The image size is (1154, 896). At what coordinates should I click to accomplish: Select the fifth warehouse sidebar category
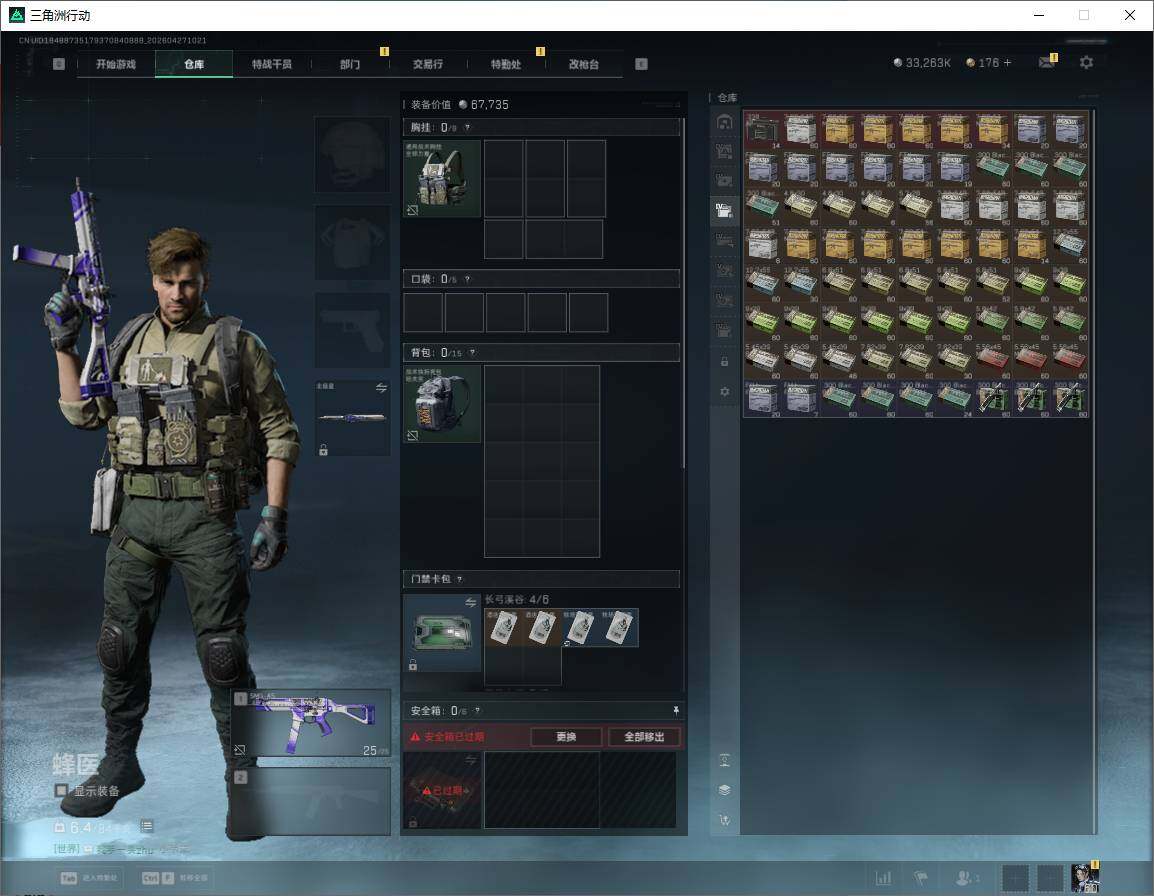click(x=724, y=240)
